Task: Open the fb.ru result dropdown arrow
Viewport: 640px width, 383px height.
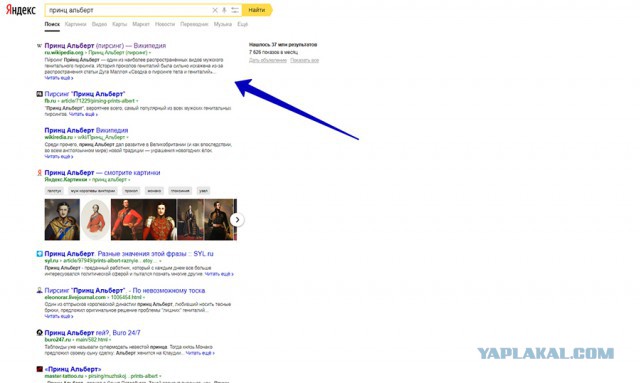Action: (137, 101)
